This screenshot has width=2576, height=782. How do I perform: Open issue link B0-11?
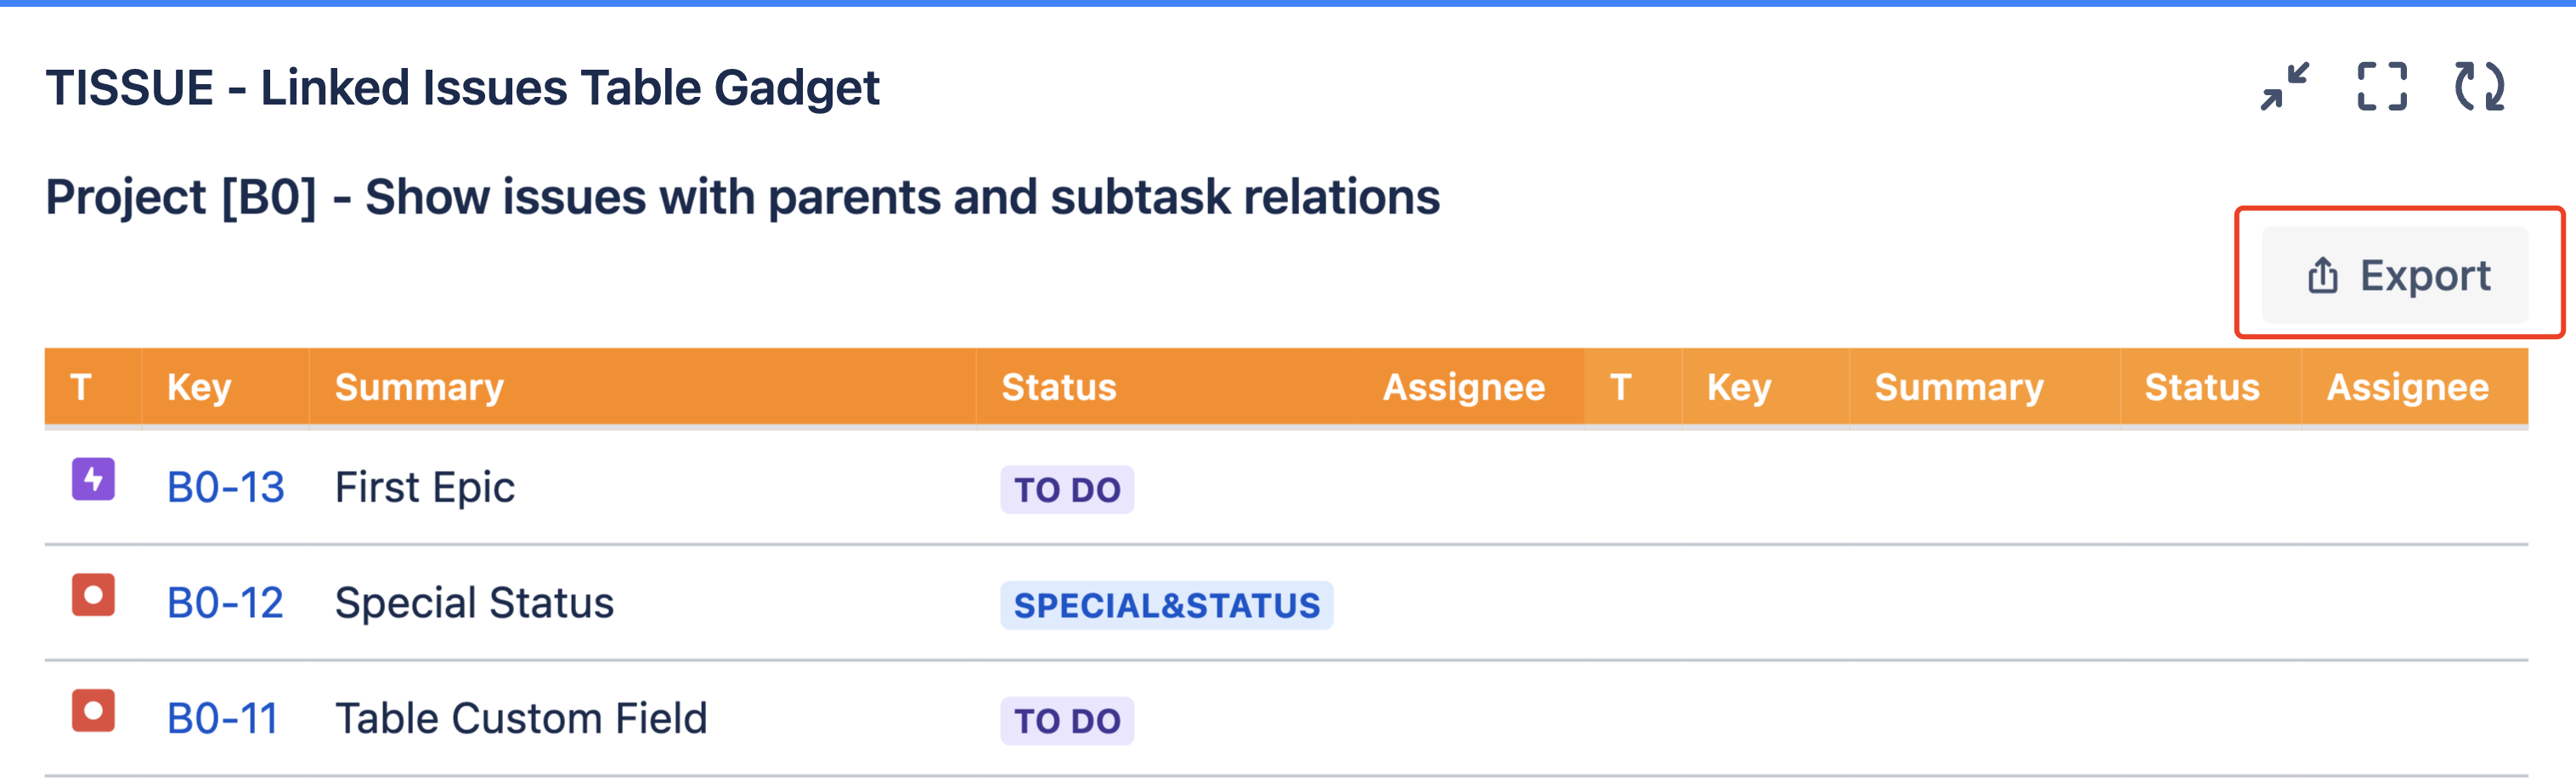coord(222,719)
